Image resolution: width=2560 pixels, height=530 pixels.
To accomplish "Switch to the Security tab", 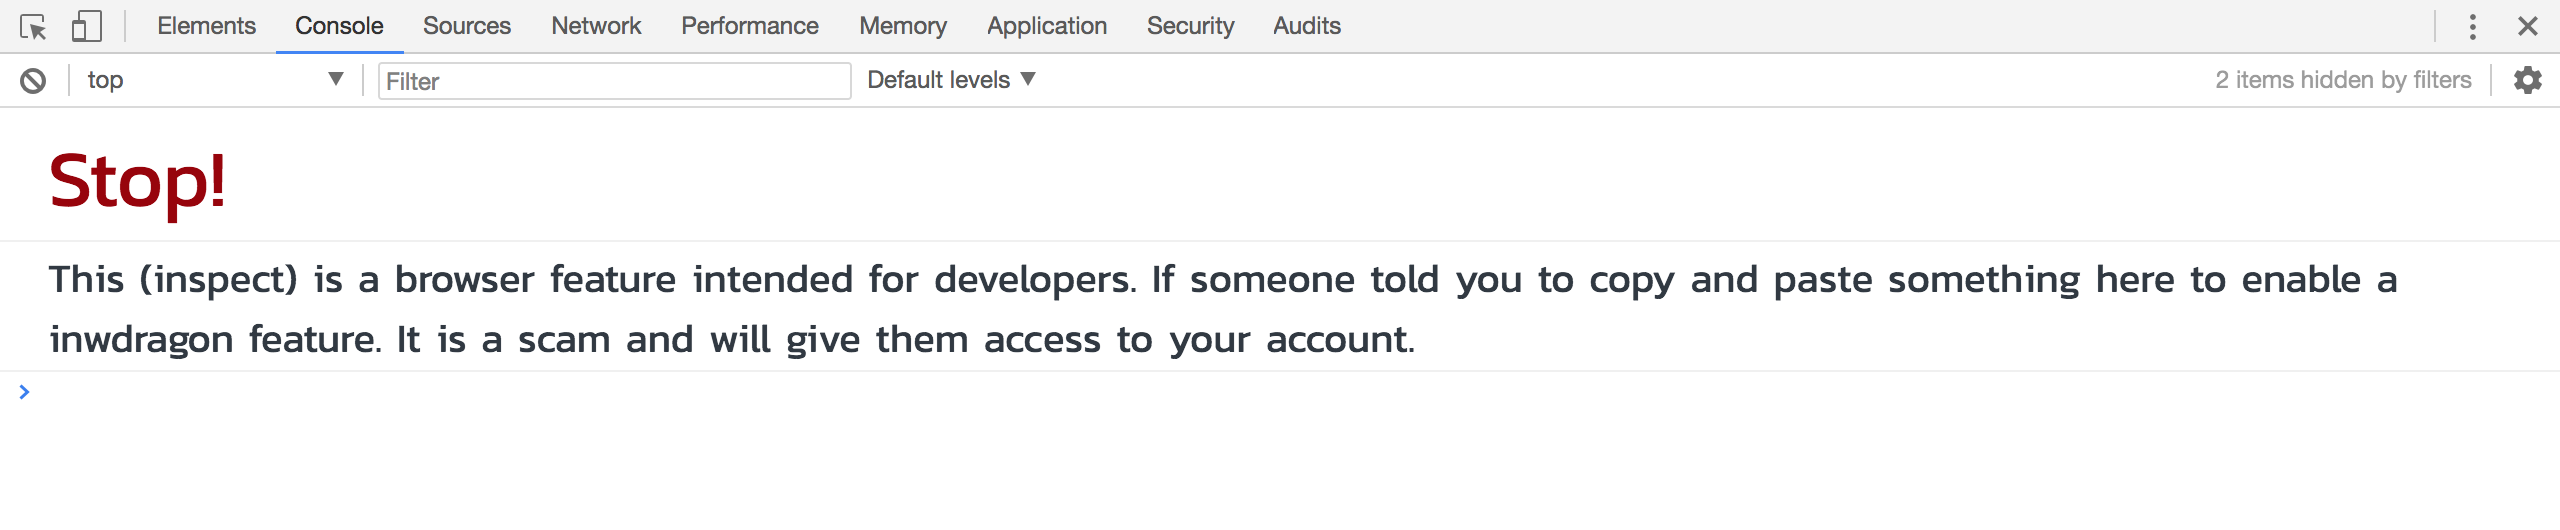I will pyautogui.click(x=1190, y=26).
